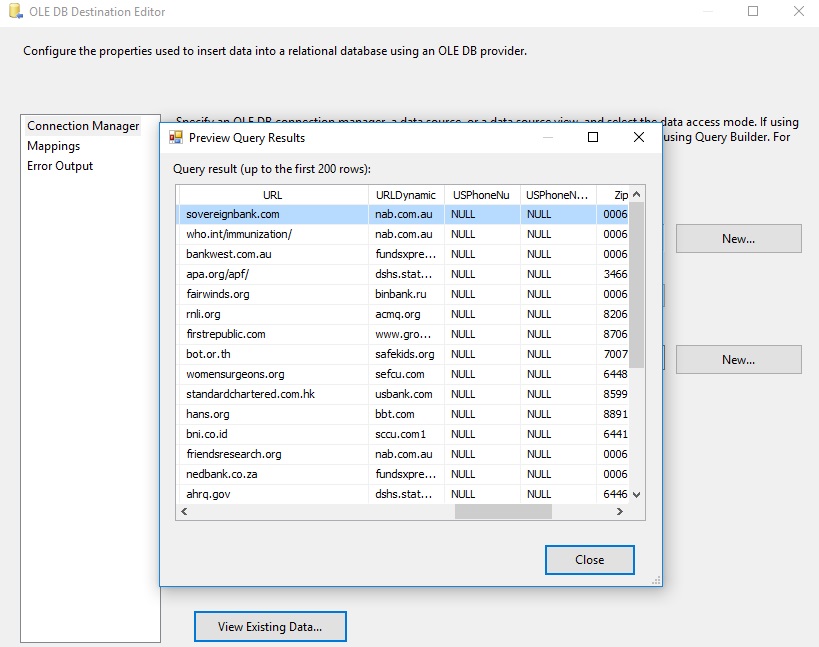Select the rnli.org row URL
819x647 pixels.
pos(273,314)
